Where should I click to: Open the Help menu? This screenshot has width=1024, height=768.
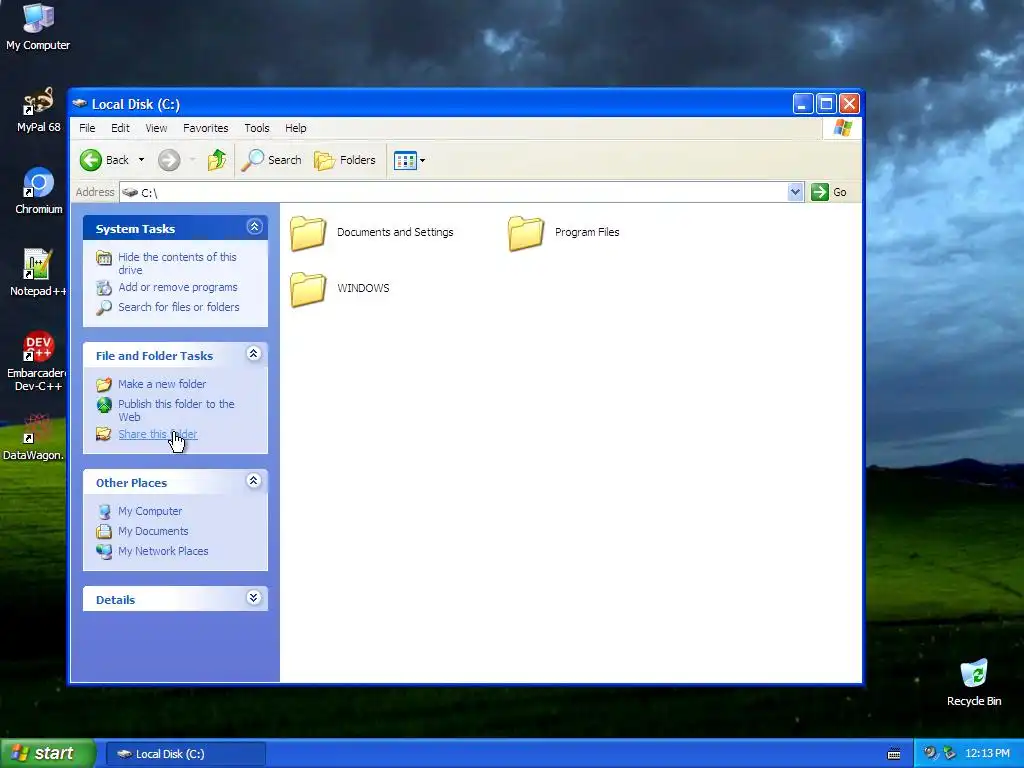click(x=295, y=128)
